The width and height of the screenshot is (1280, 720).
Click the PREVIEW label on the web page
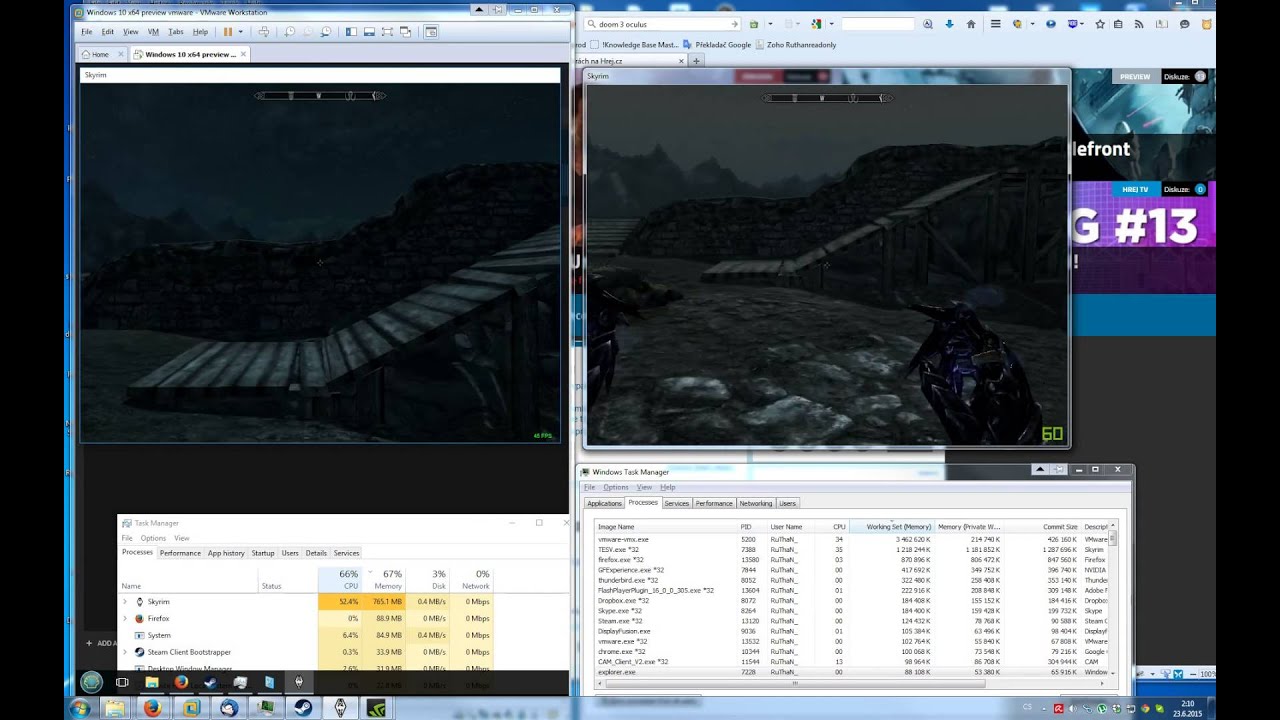tap(1135, 77)
